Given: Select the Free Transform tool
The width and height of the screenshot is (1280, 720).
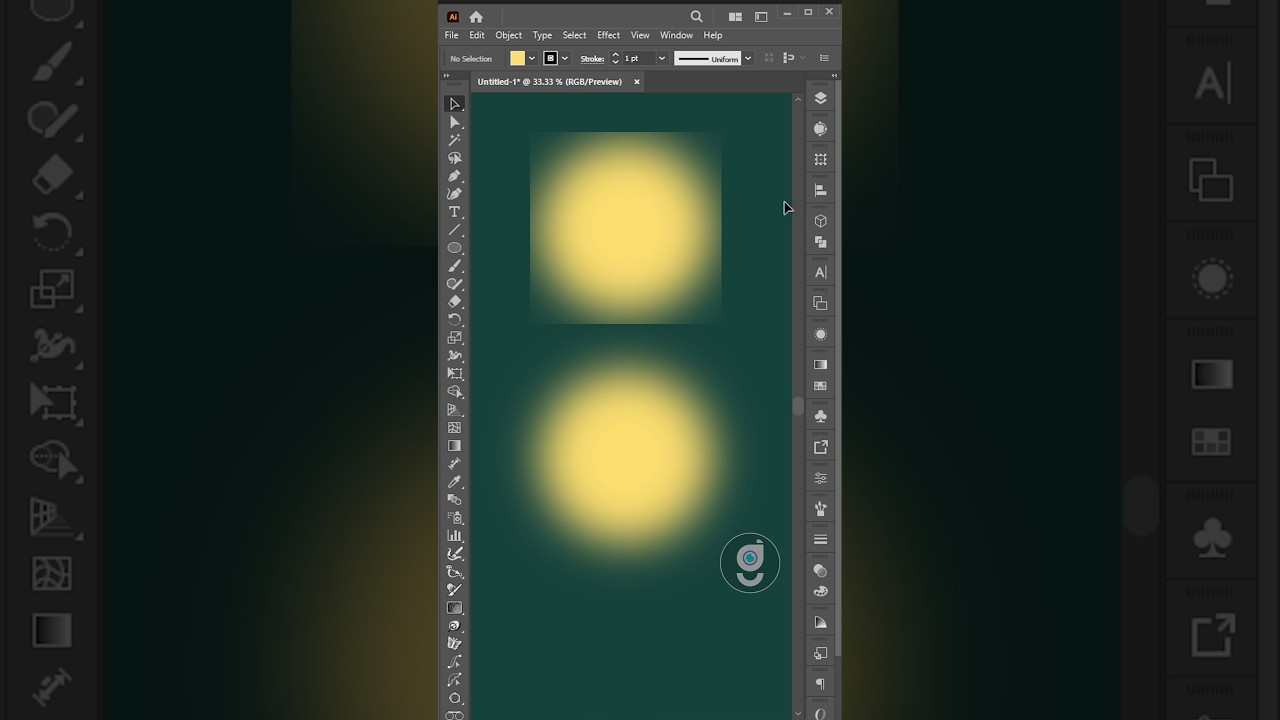Looking at the screenshot, I should coord(454,374).
